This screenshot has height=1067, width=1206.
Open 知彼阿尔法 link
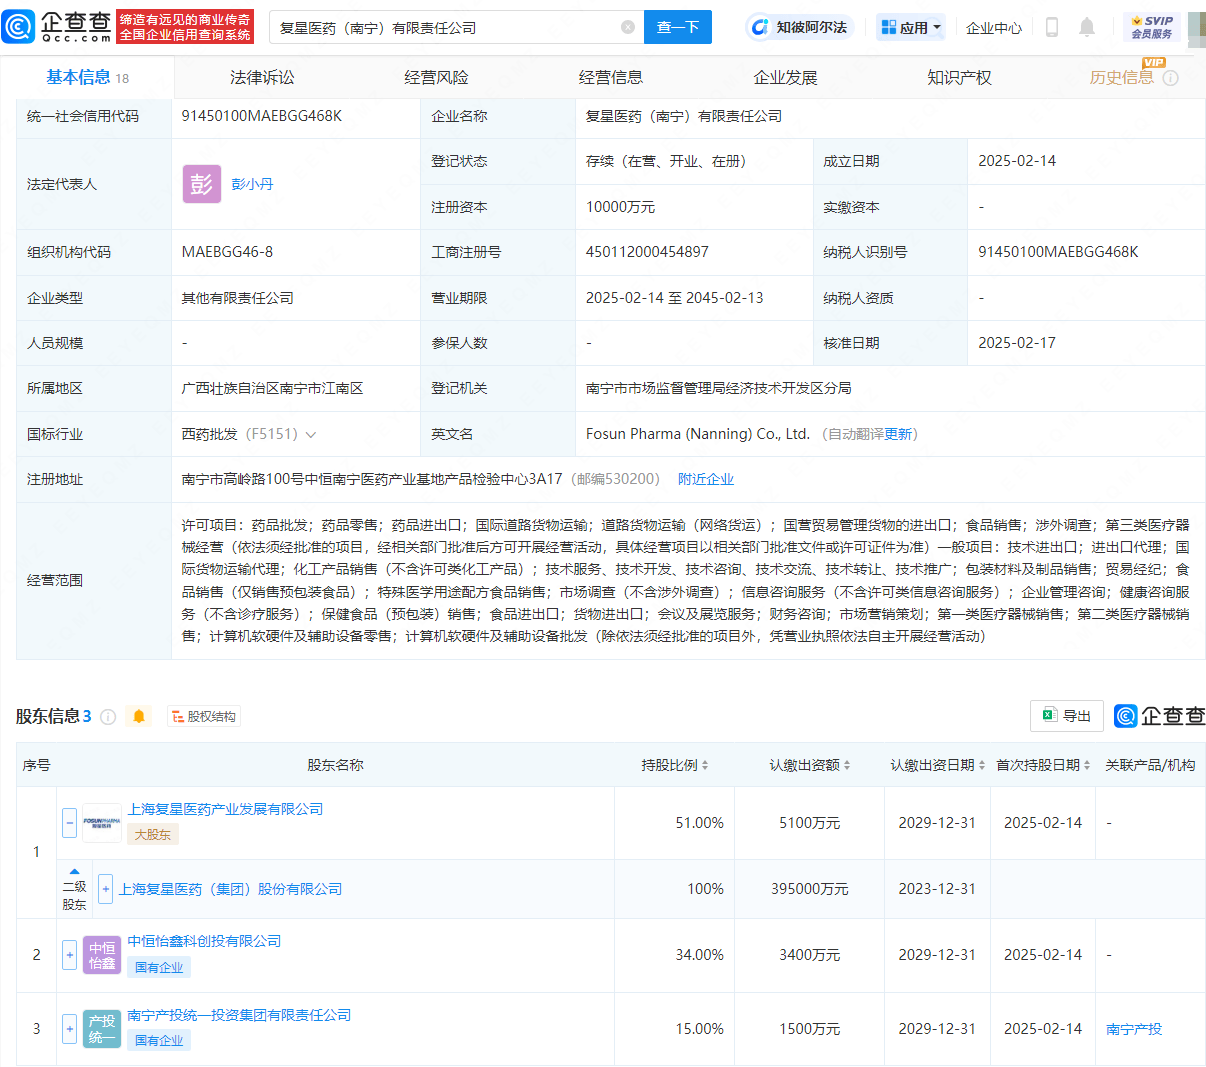tap(812, 27)
